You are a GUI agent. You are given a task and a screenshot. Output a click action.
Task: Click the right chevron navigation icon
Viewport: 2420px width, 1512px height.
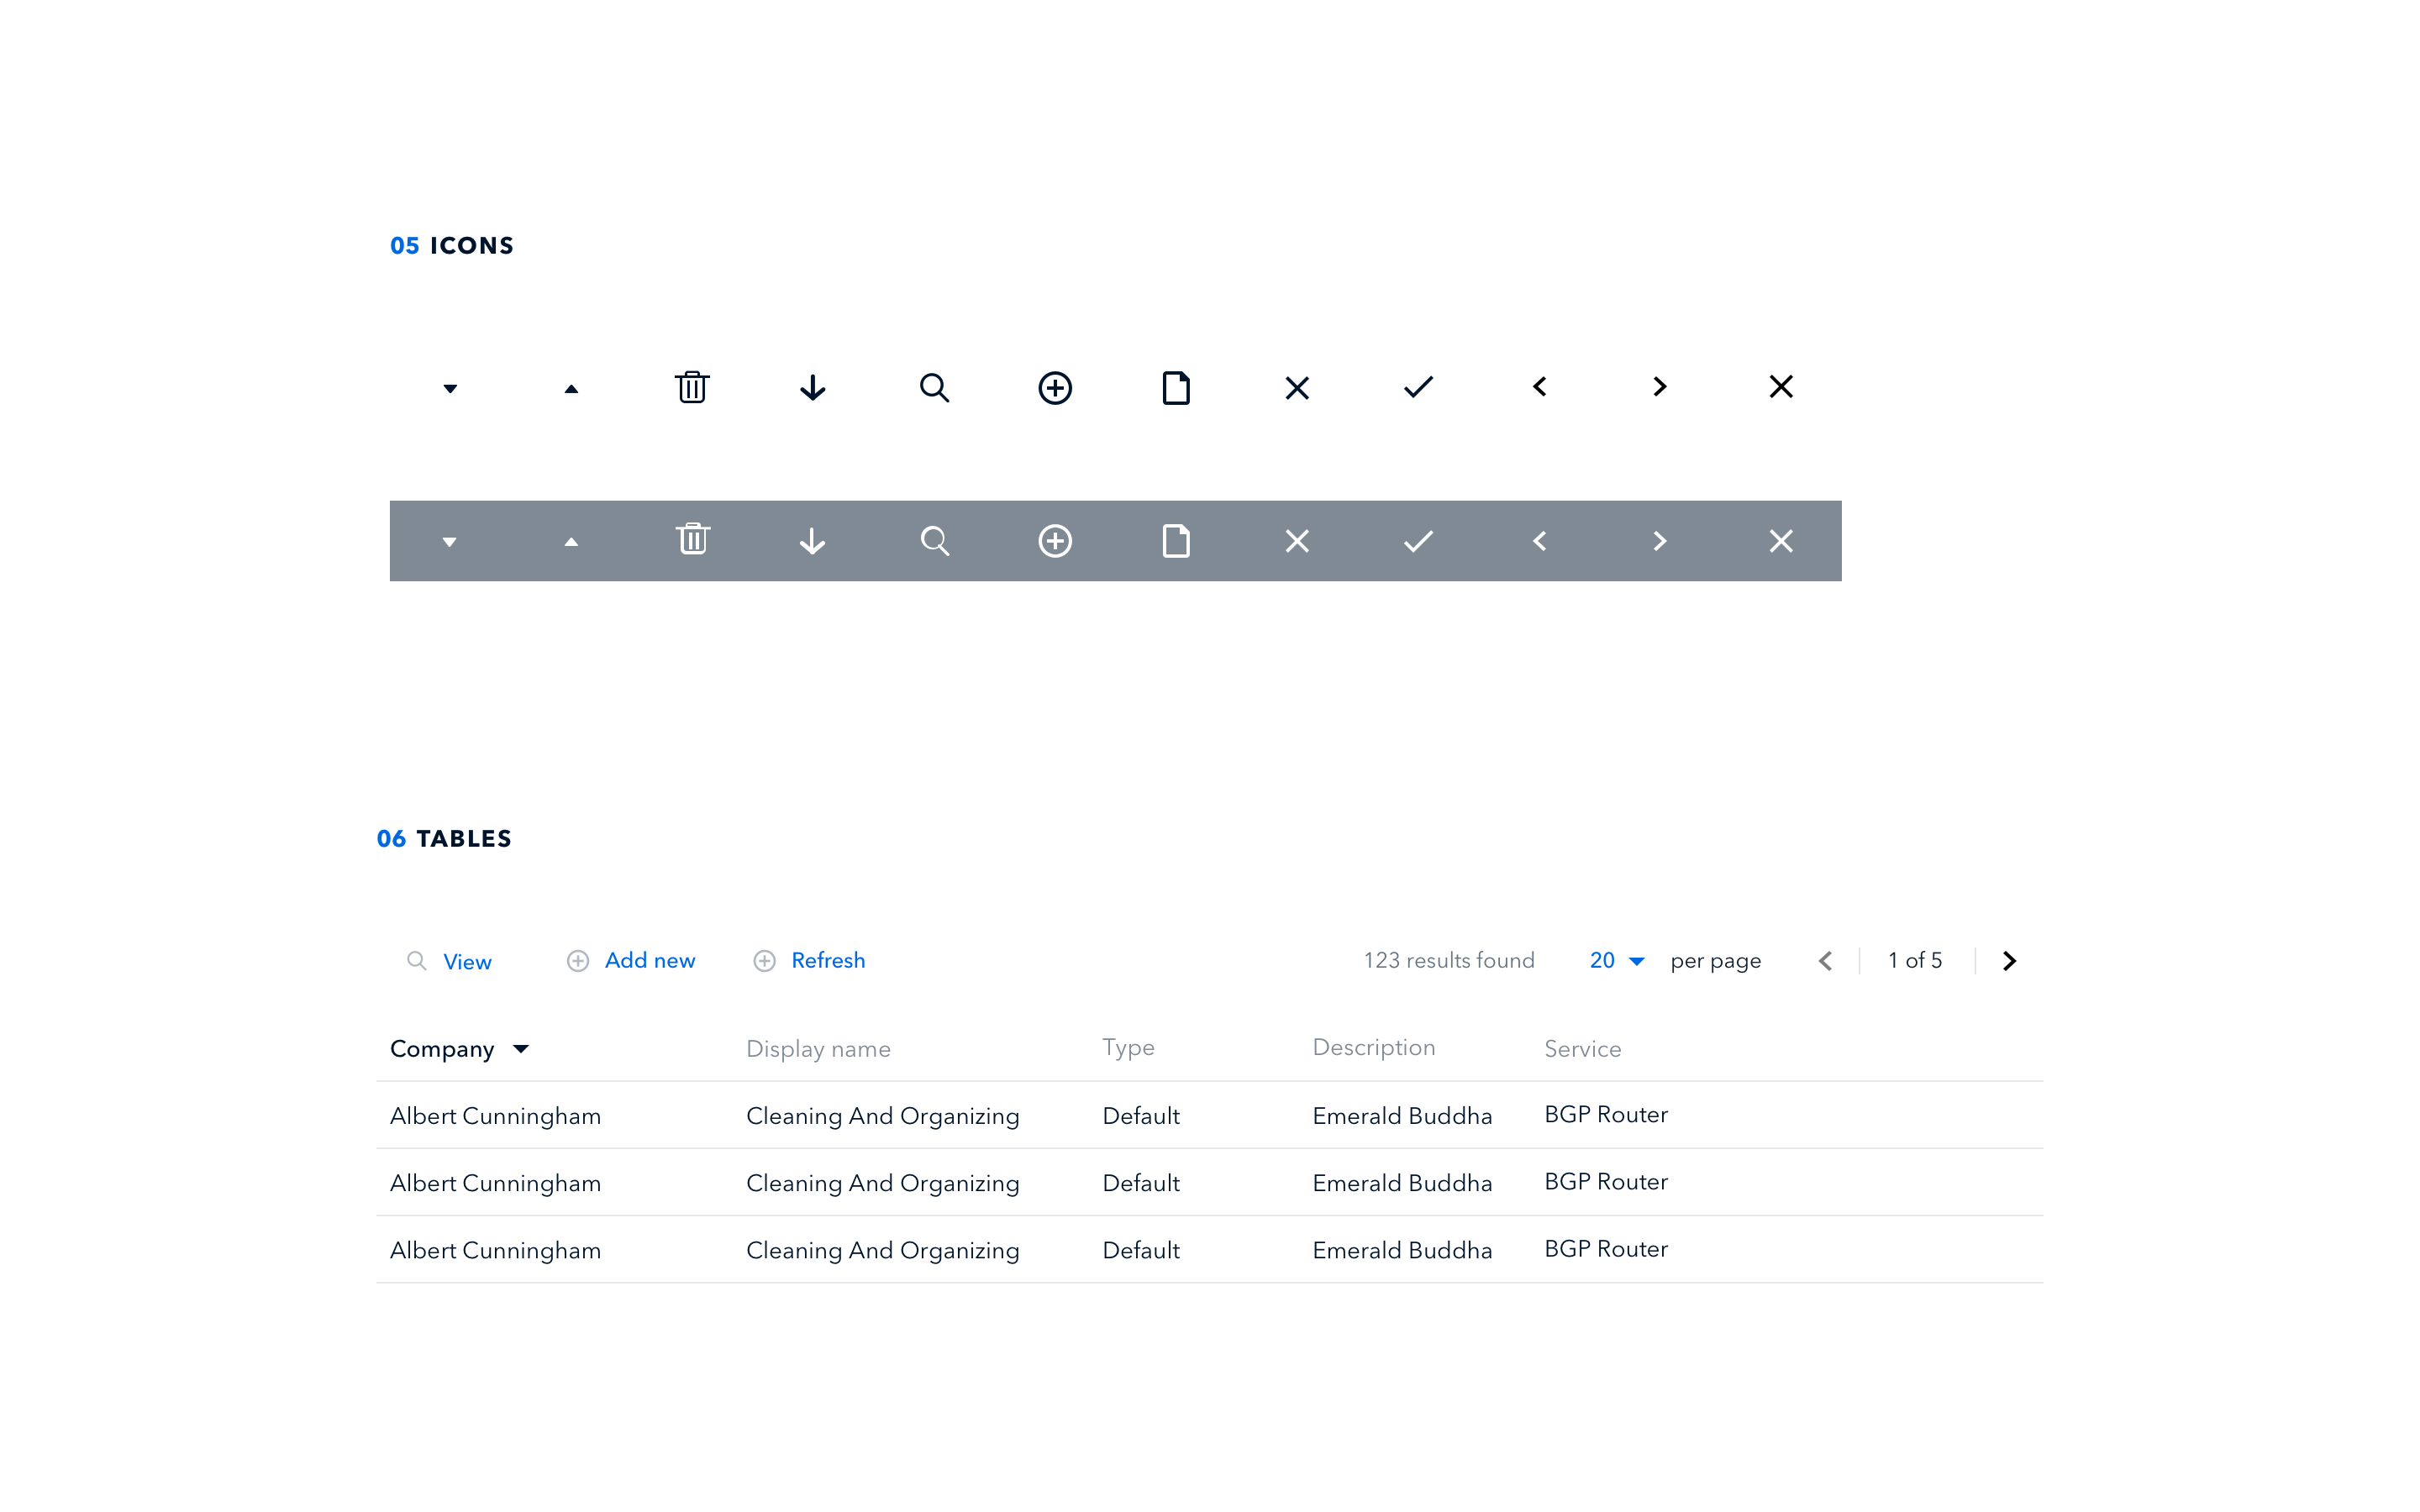[2009, 962]
